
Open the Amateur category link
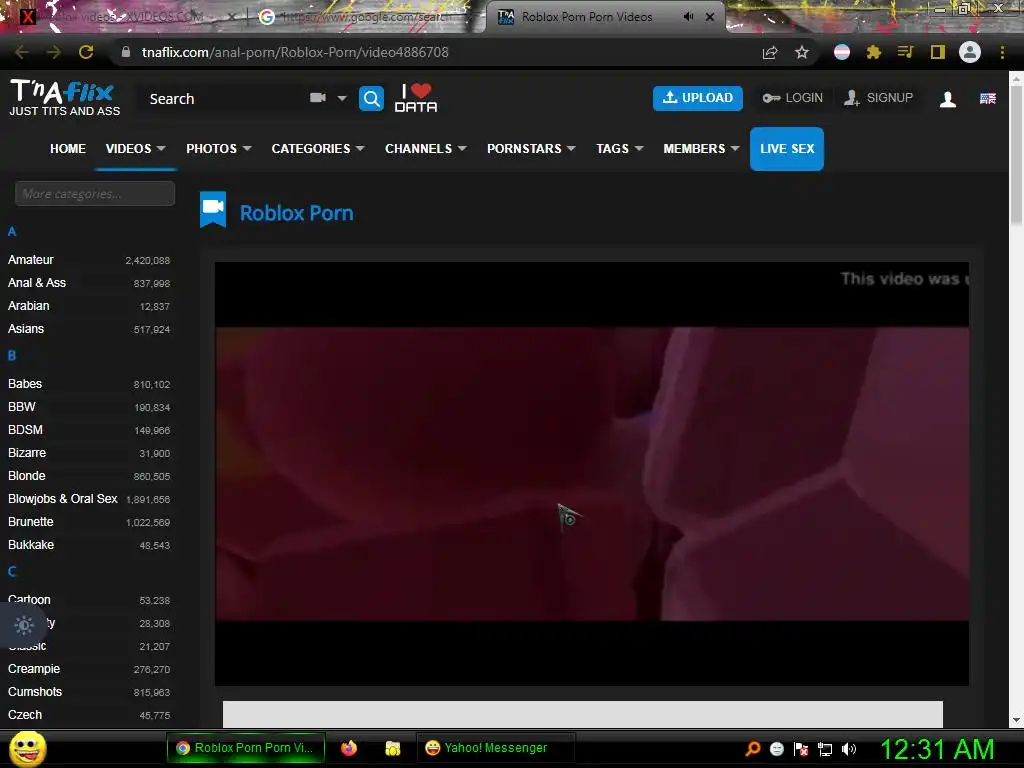click(31, 260)
